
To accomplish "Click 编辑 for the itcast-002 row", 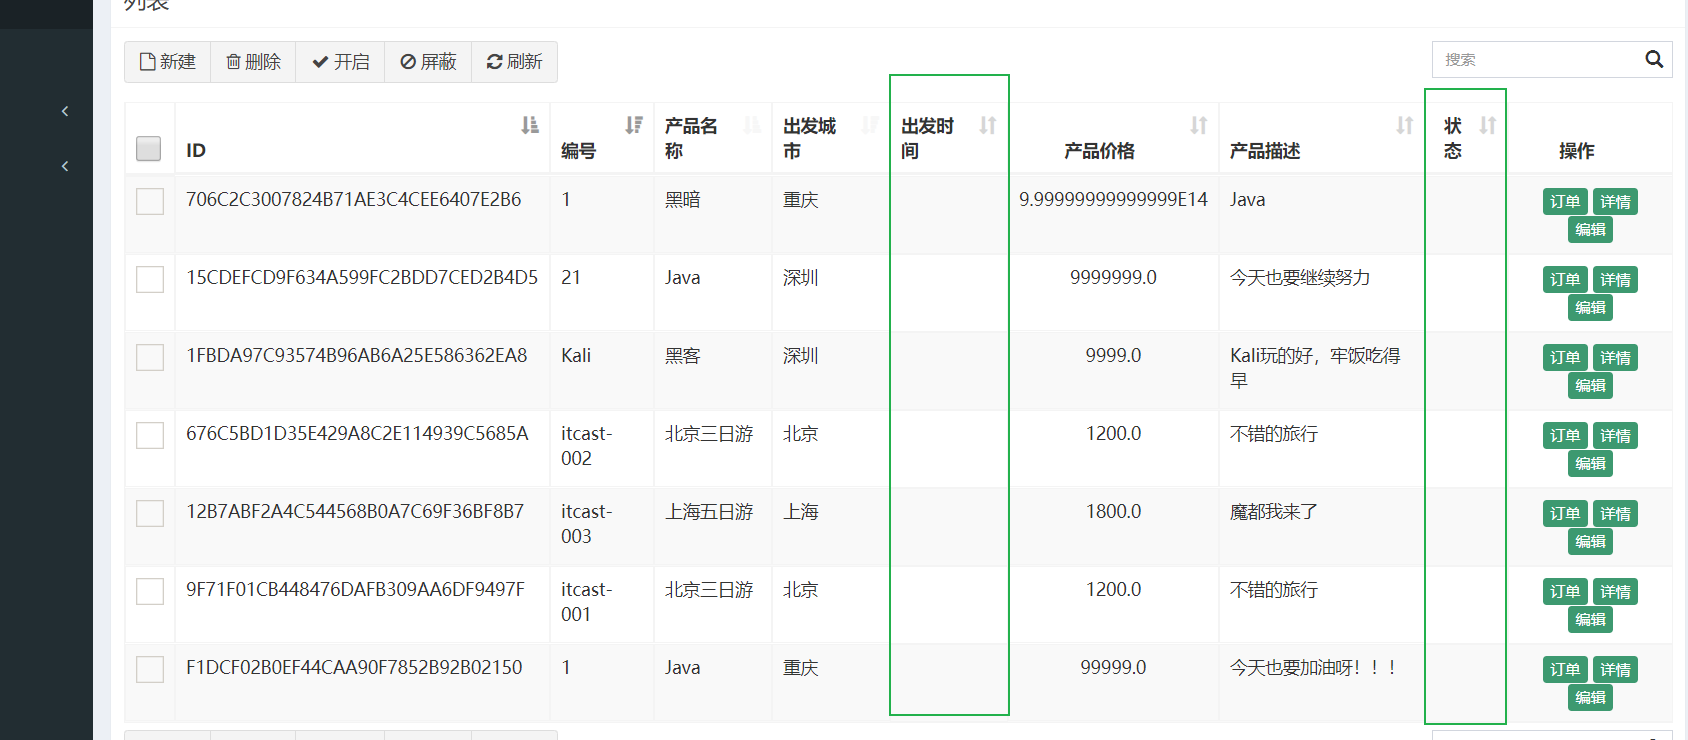I will 1590,464.
